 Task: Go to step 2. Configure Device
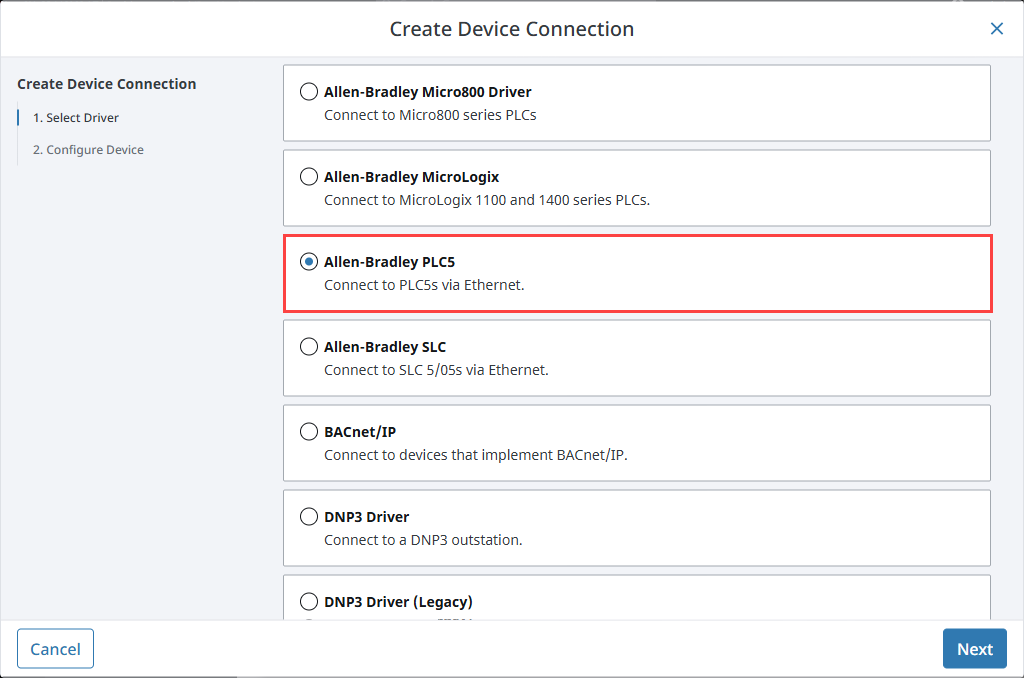click(x=88, y=150)
